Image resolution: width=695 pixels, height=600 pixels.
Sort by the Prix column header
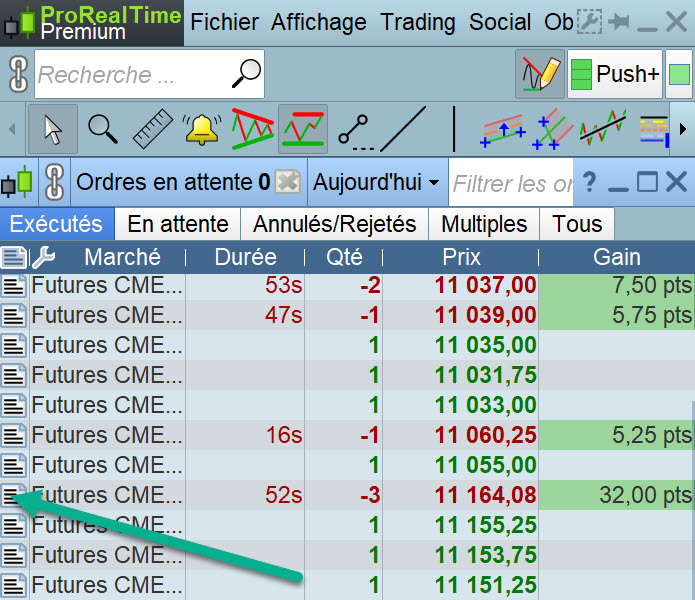coord(461,257)
